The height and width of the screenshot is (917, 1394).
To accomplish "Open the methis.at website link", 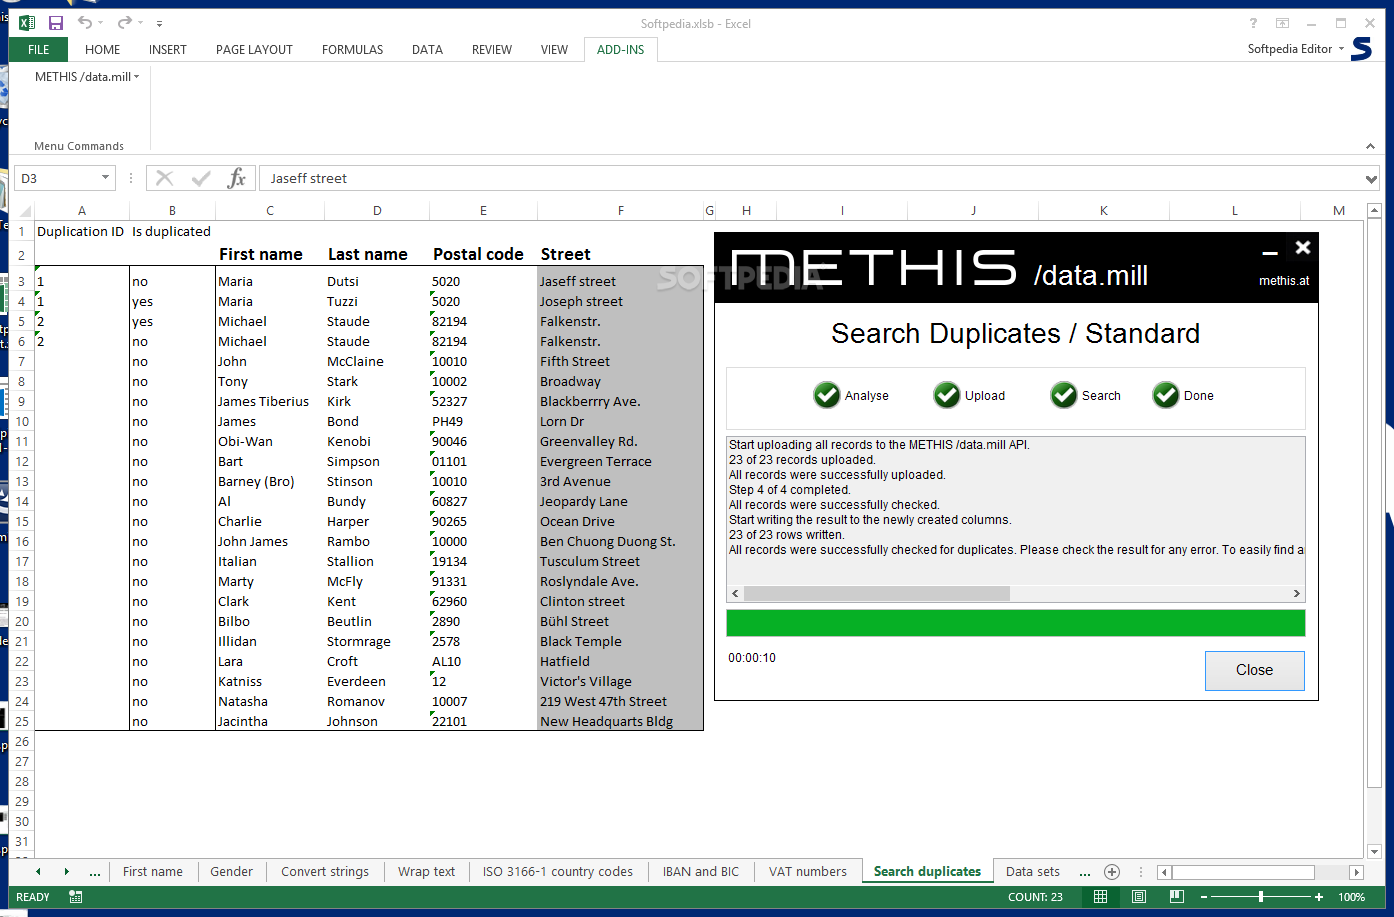I will click(x=1284, y=281).
